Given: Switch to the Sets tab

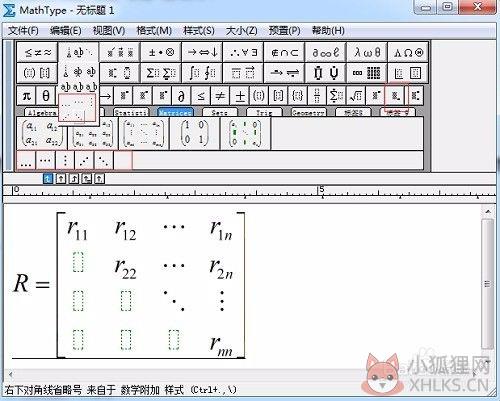Looking at the screenshot, I should [220, 113].
